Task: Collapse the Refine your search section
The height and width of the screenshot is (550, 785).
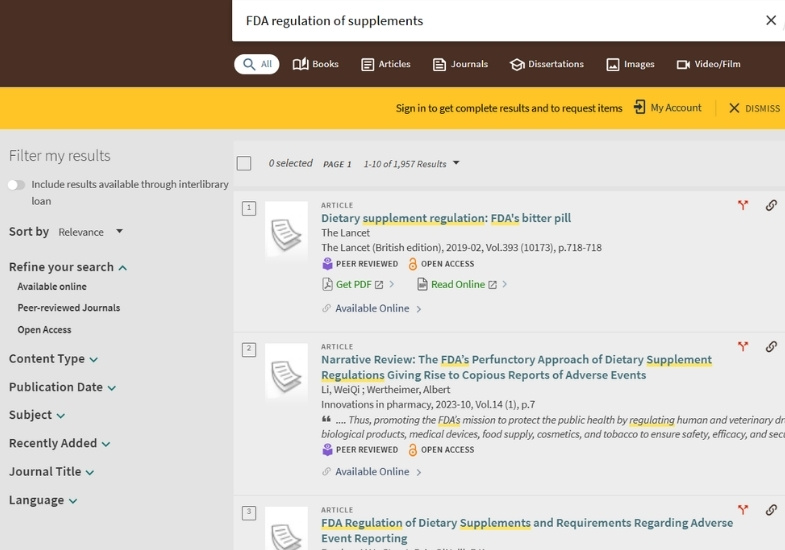Action: [68, 267]
